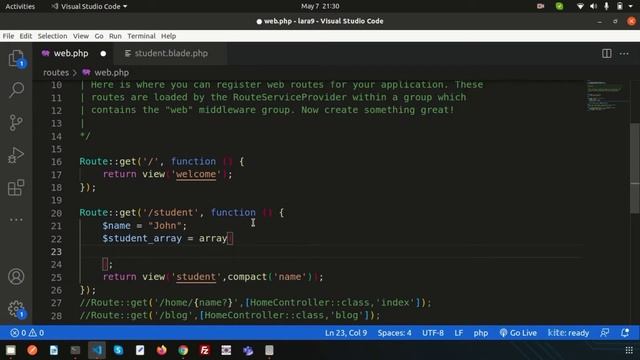Open the Run menu

(x=115, y=36)
